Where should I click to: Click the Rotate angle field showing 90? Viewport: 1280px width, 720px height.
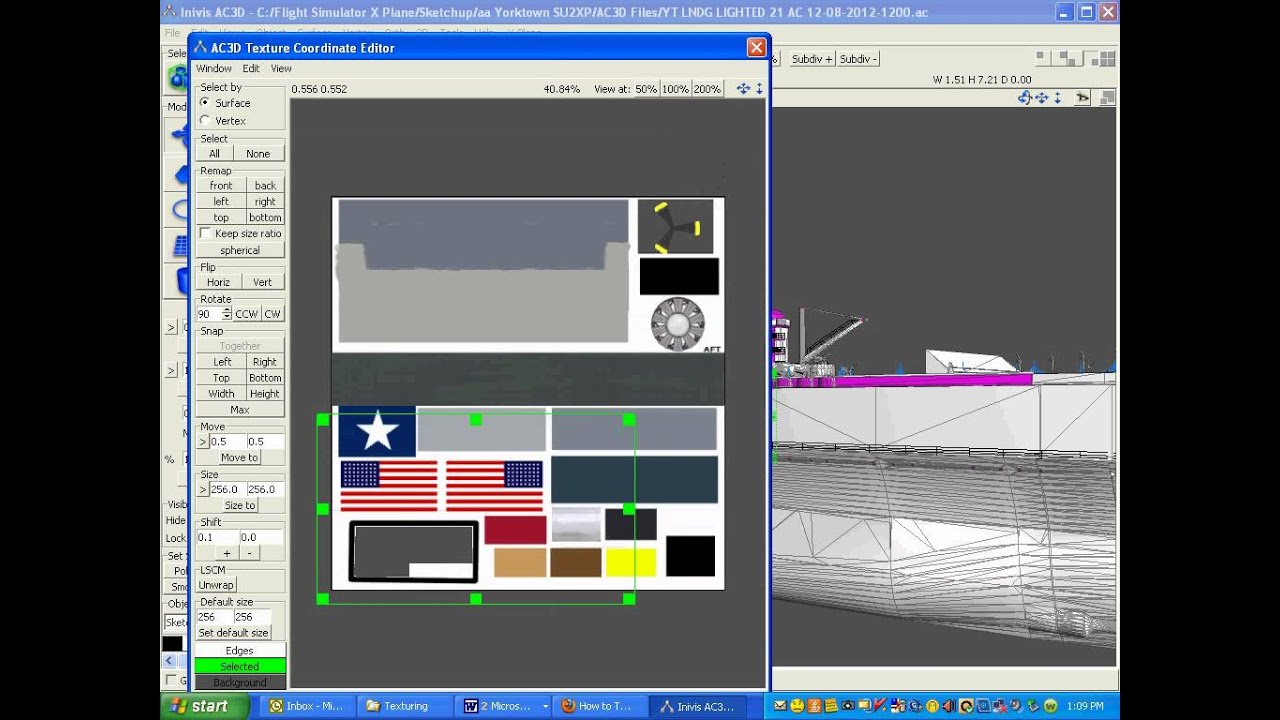[209, 314]
